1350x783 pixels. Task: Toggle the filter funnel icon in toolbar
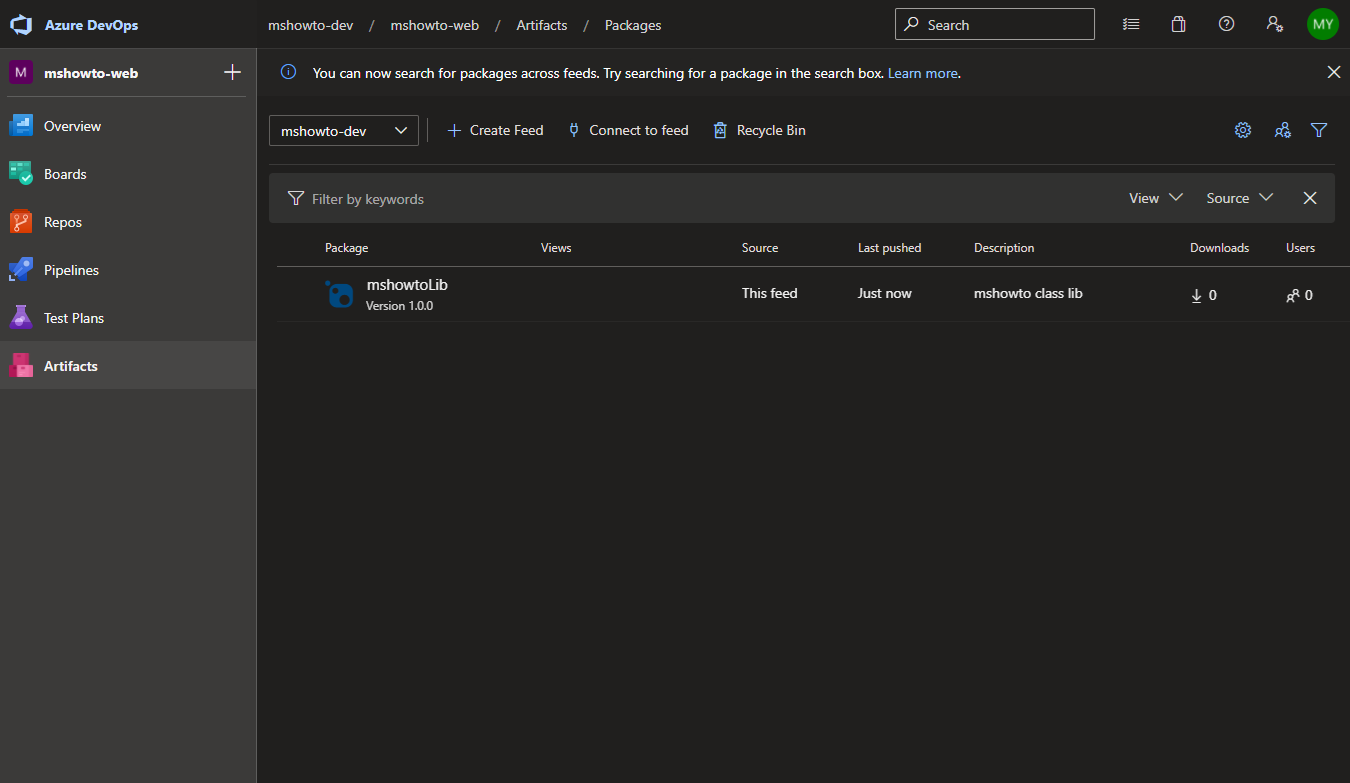1319,130
